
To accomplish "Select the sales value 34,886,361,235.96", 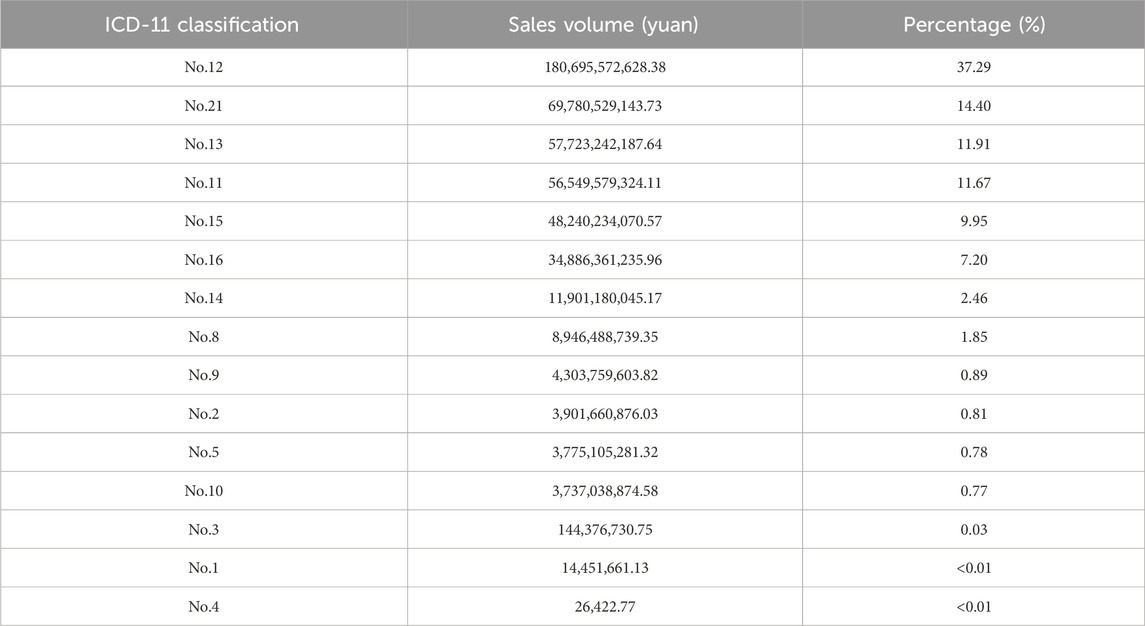I will pyautogui.click(x=605, y=260).
